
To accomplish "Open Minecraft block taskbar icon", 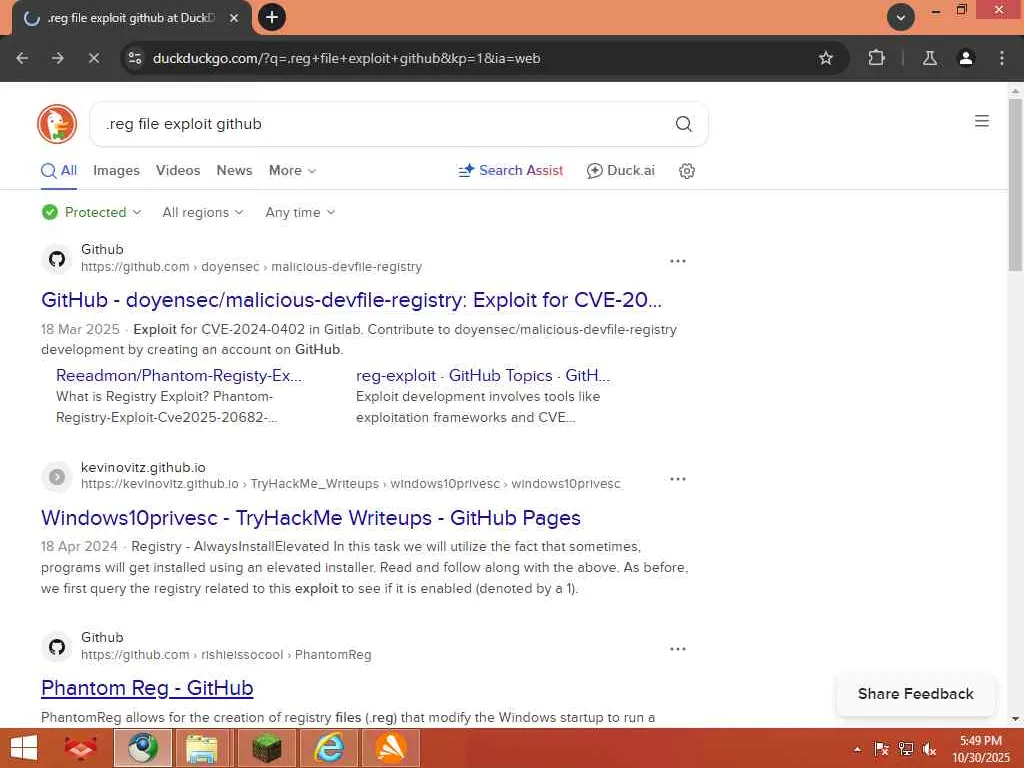I will 266,748.
